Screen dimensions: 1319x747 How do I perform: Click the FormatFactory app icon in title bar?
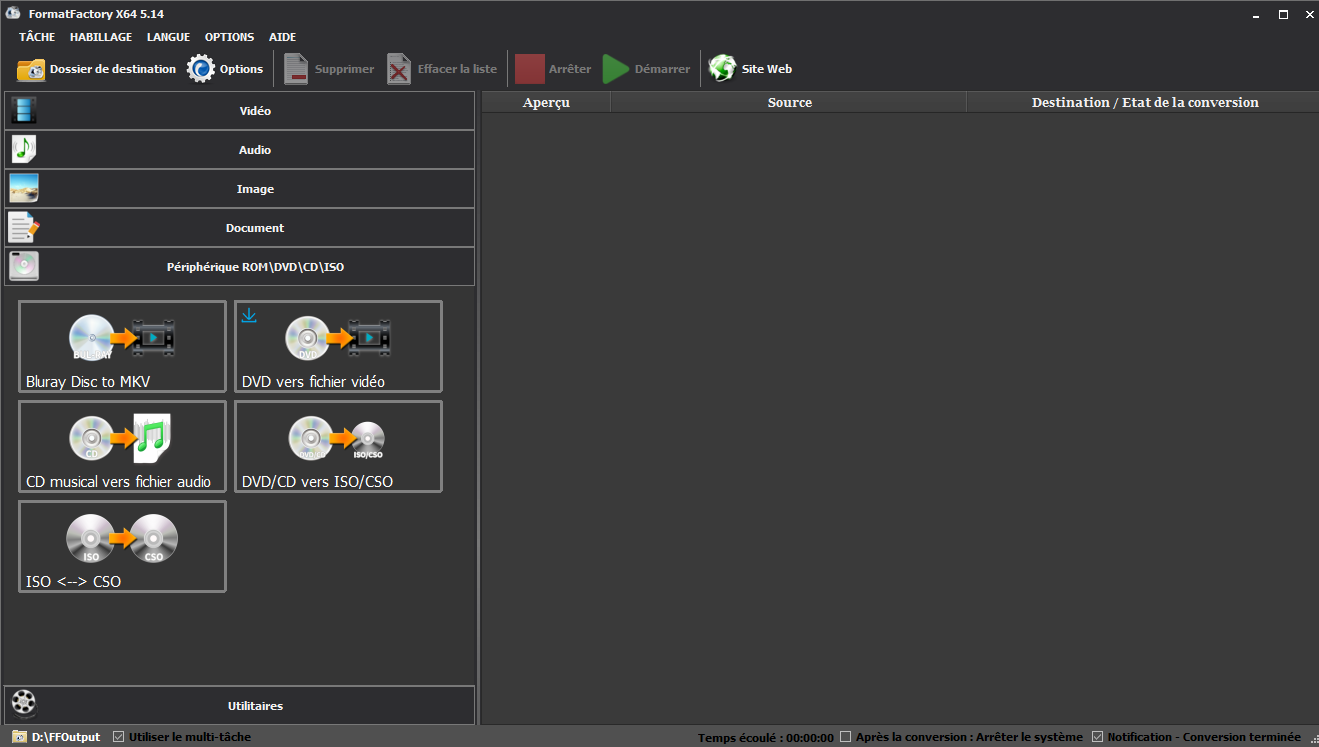click(13, 14)
